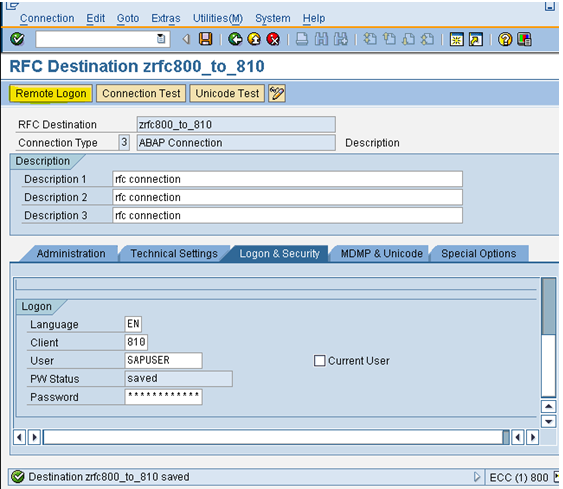Switch to the Technical Settings tab
The width and height of the screenshot is (563, 489).
174,253
